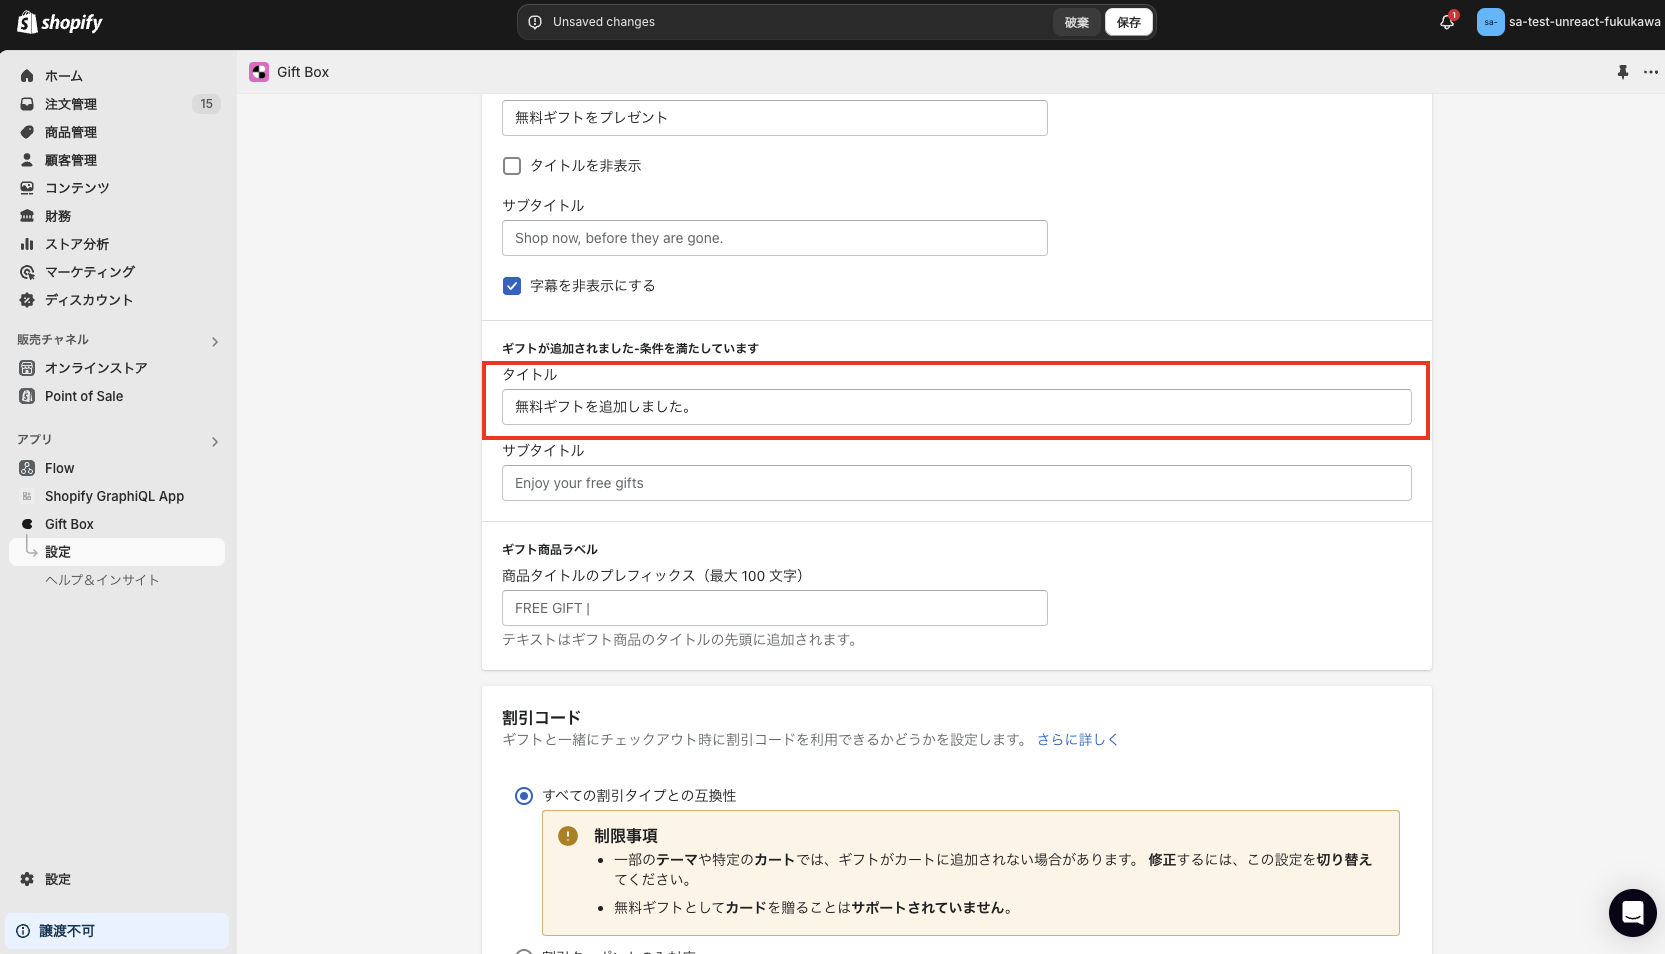Click the FREE GIFT prefix input field
The image size is (1665, 954).
pyautogui.click(x=774, y=607)
